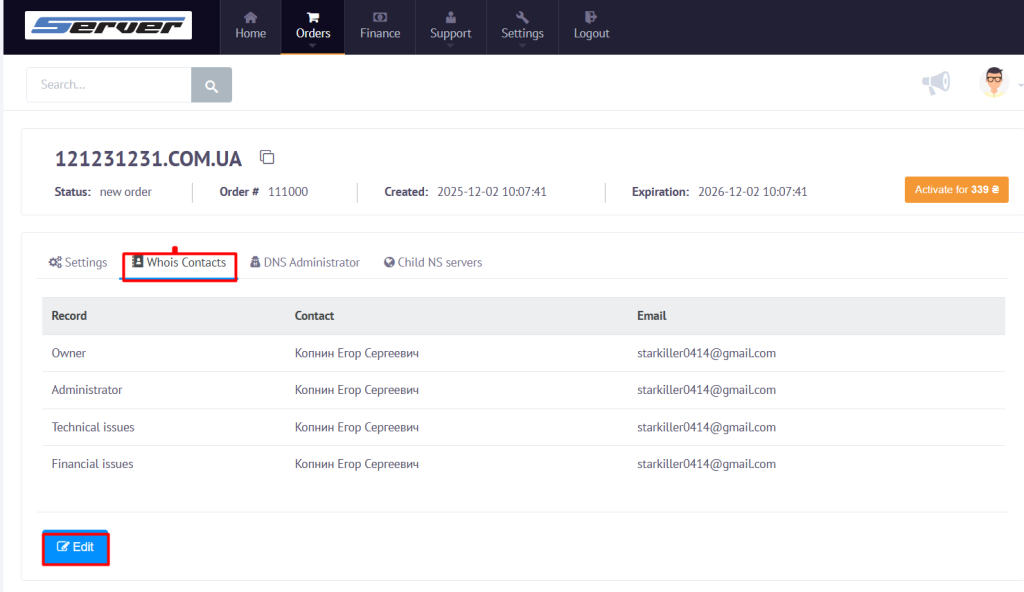Open the Orders menu
This screenshot has width=1024, height=592.
click(x=313, y=26)
